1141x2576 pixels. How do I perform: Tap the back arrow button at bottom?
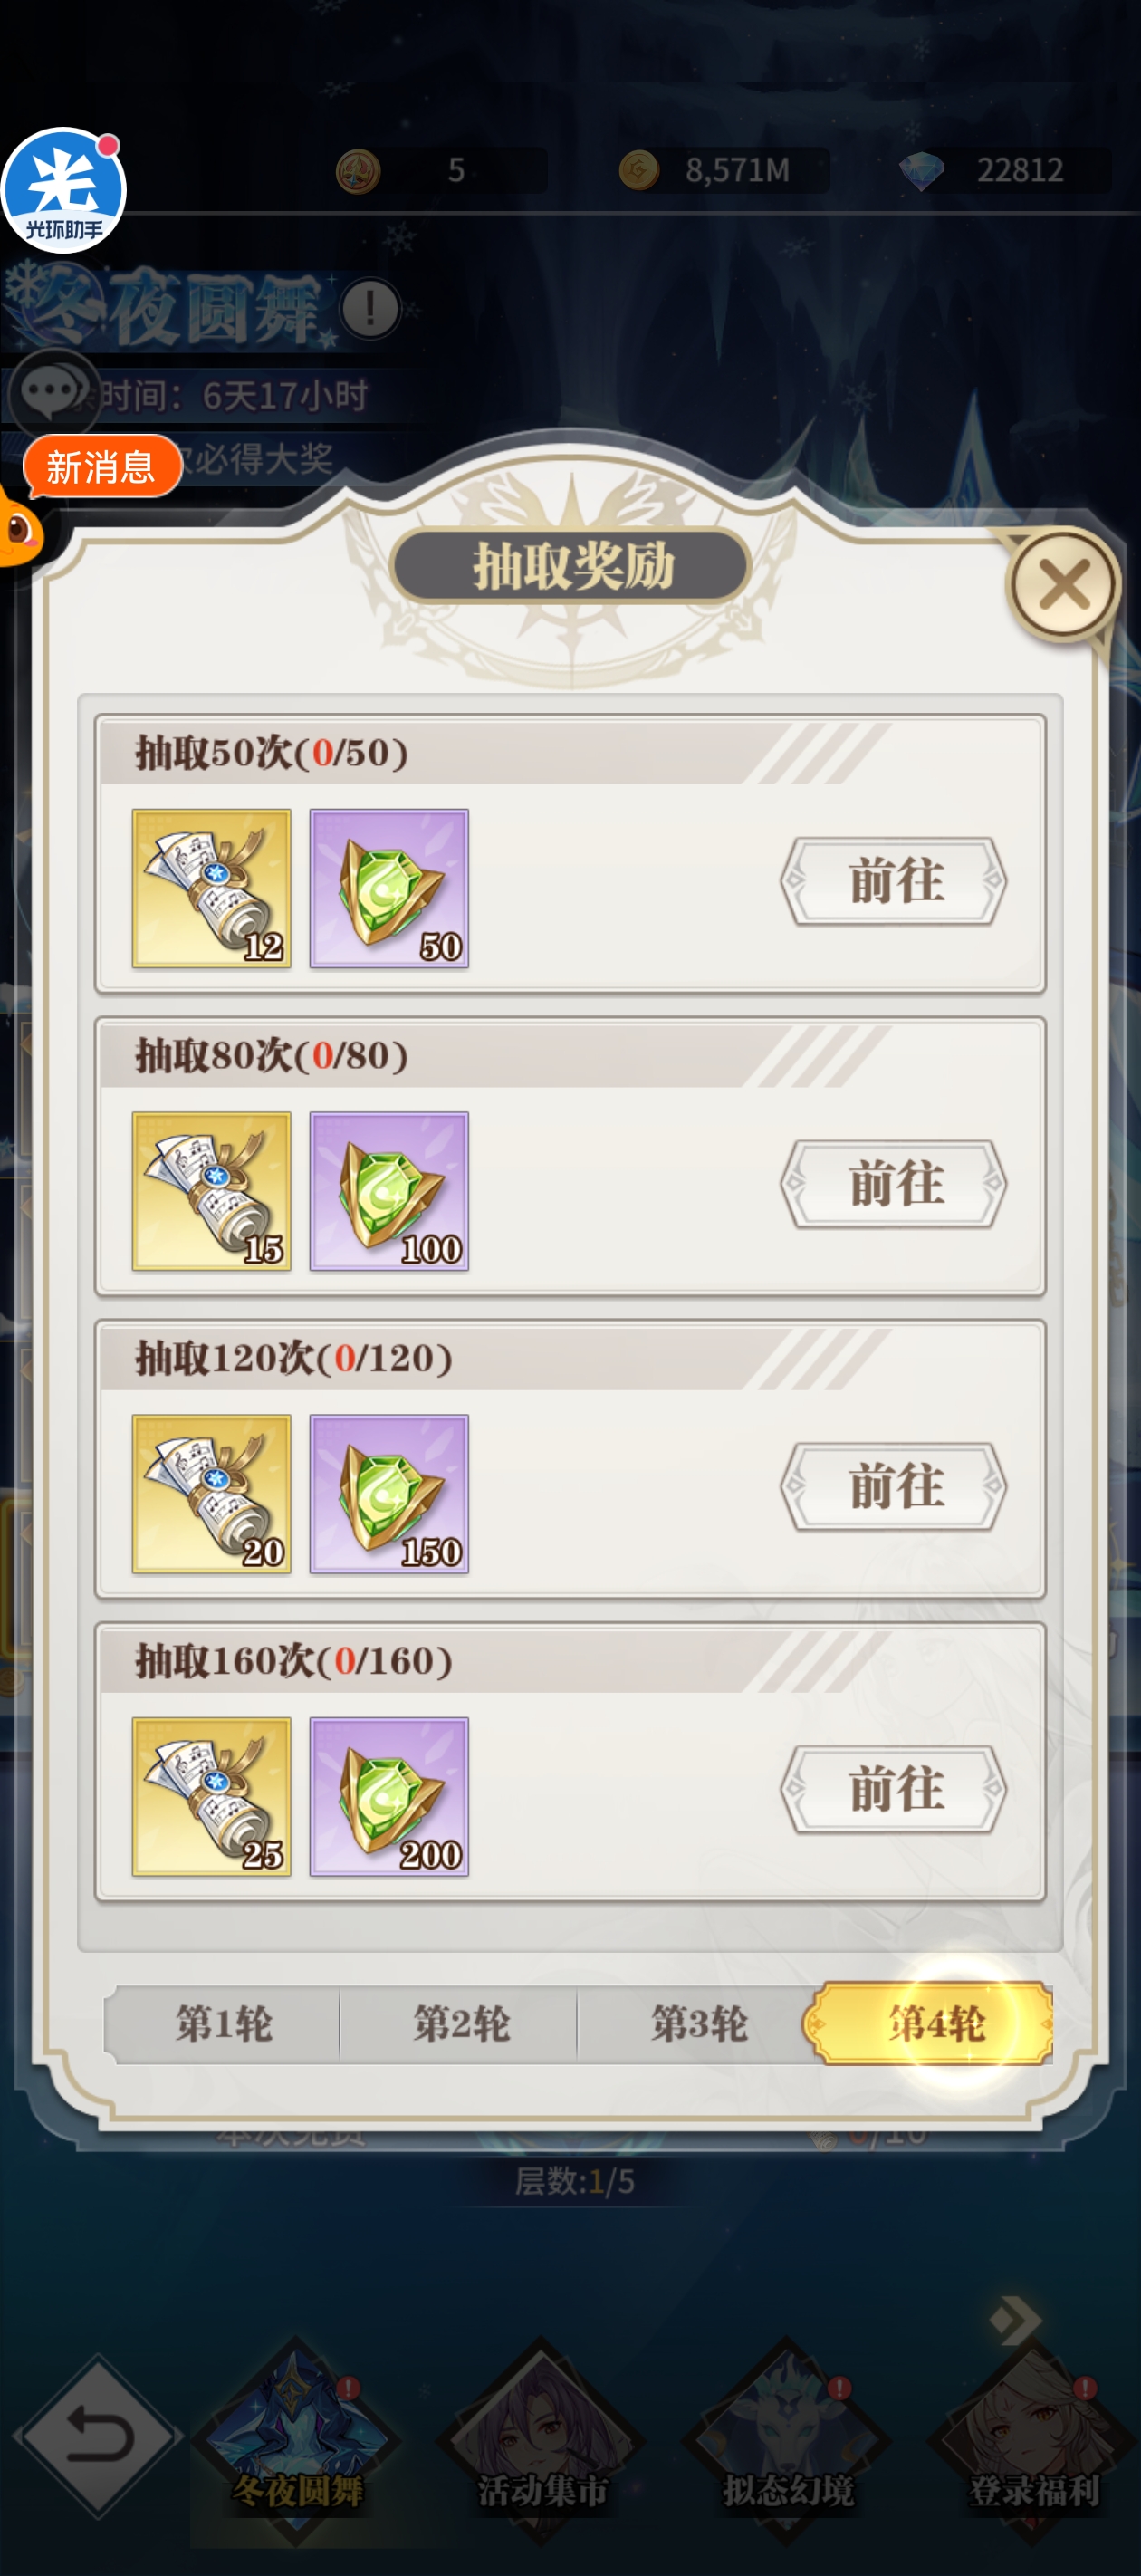(99, 2436)
